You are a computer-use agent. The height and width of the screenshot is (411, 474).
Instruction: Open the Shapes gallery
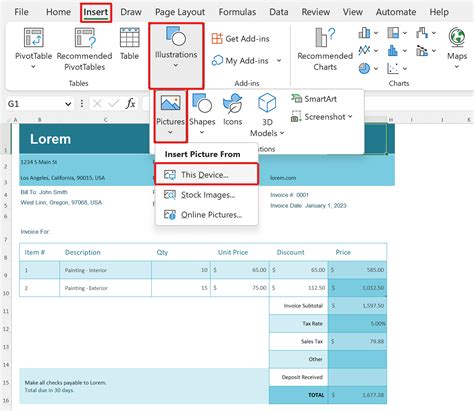(202, 115)
